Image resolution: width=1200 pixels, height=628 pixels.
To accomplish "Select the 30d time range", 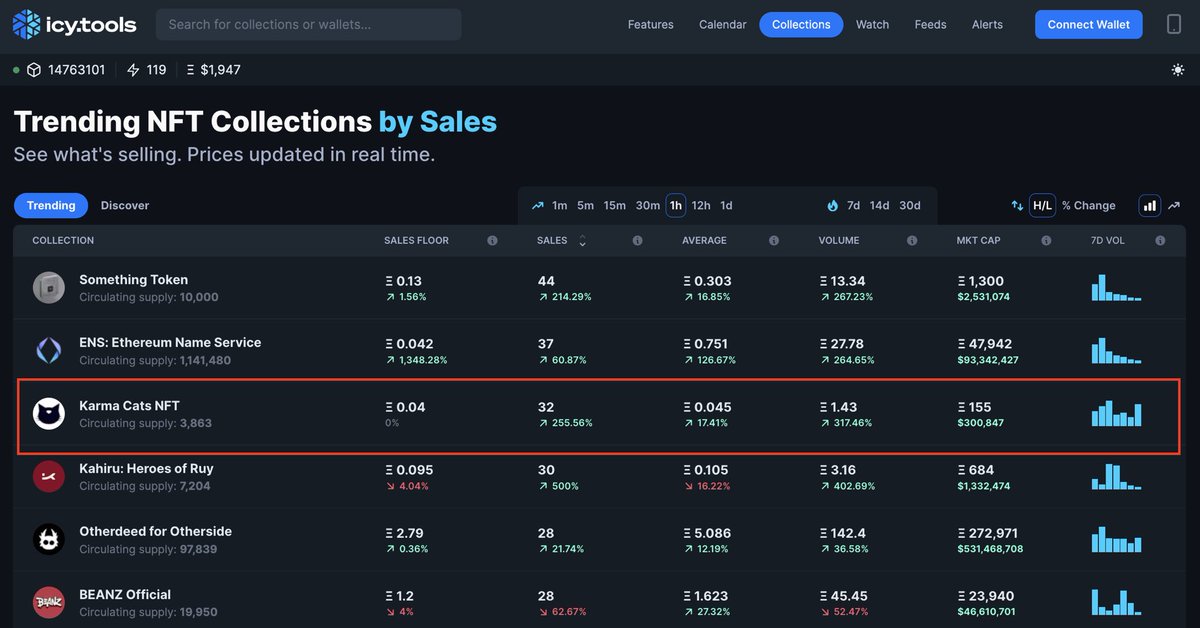I will pos(910,206).
